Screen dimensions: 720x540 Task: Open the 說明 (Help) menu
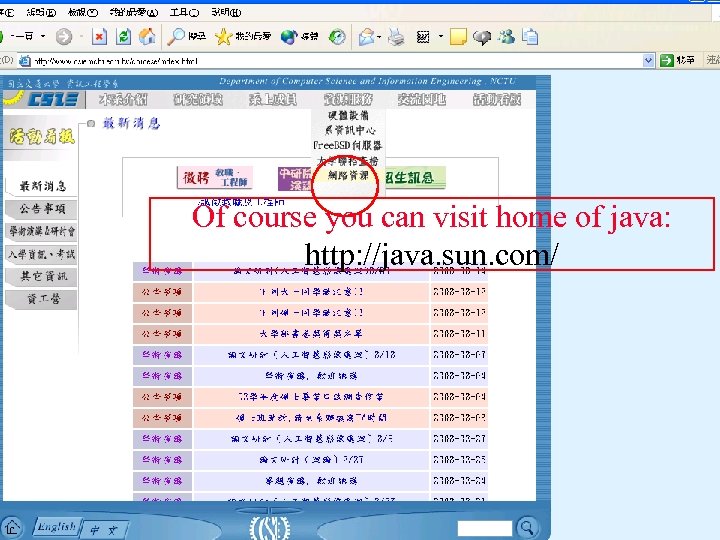[226, 12]
